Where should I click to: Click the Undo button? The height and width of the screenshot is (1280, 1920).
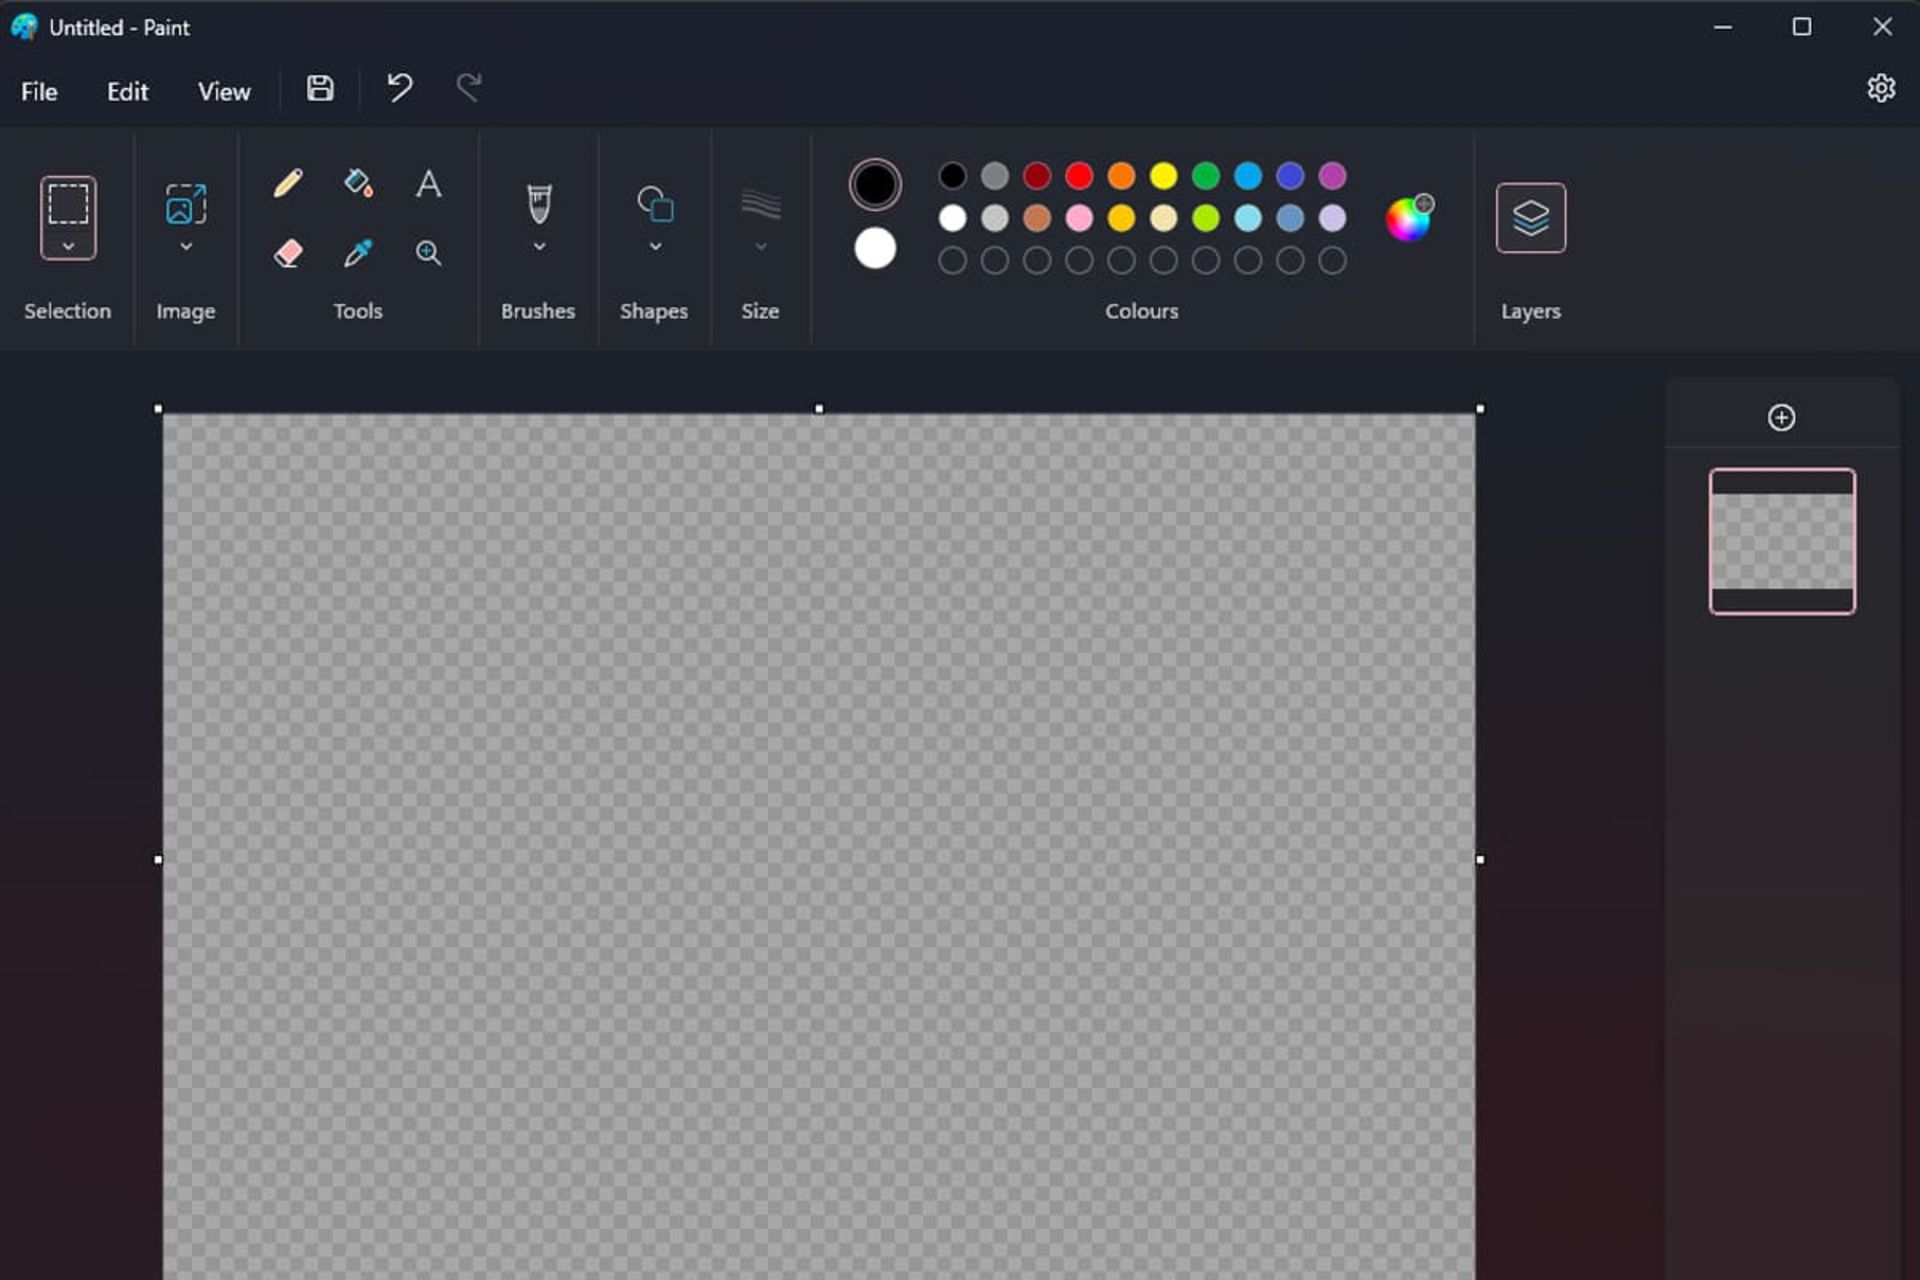(401, 89)
